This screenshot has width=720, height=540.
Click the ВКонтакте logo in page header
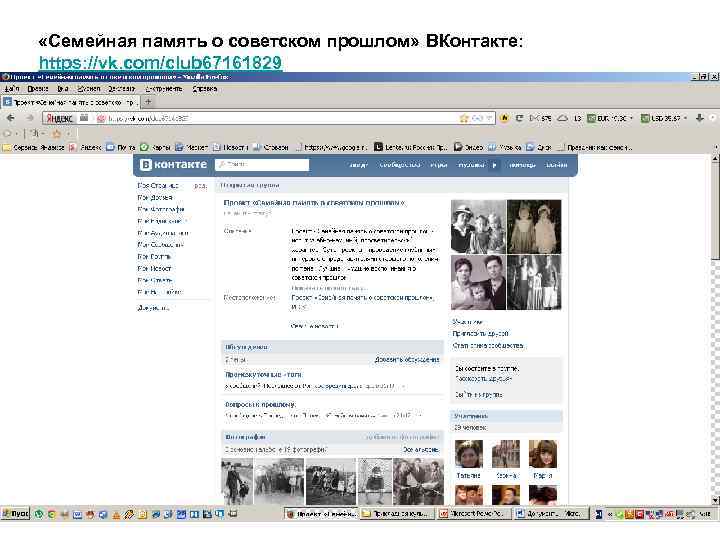(x=174, y=164)
